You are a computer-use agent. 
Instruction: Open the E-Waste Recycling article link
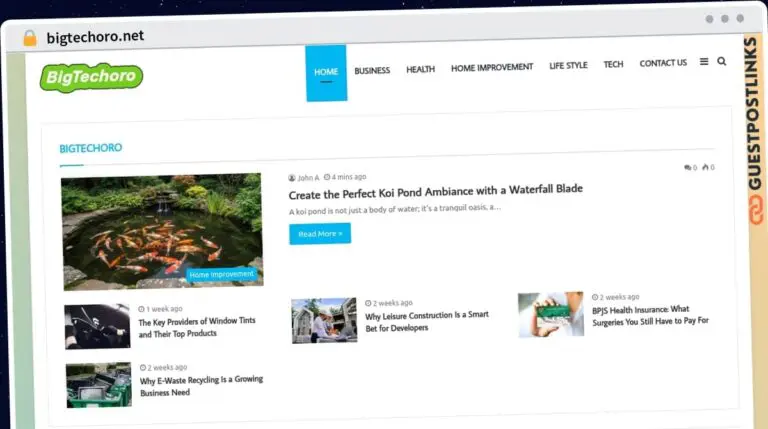[192, 386]
